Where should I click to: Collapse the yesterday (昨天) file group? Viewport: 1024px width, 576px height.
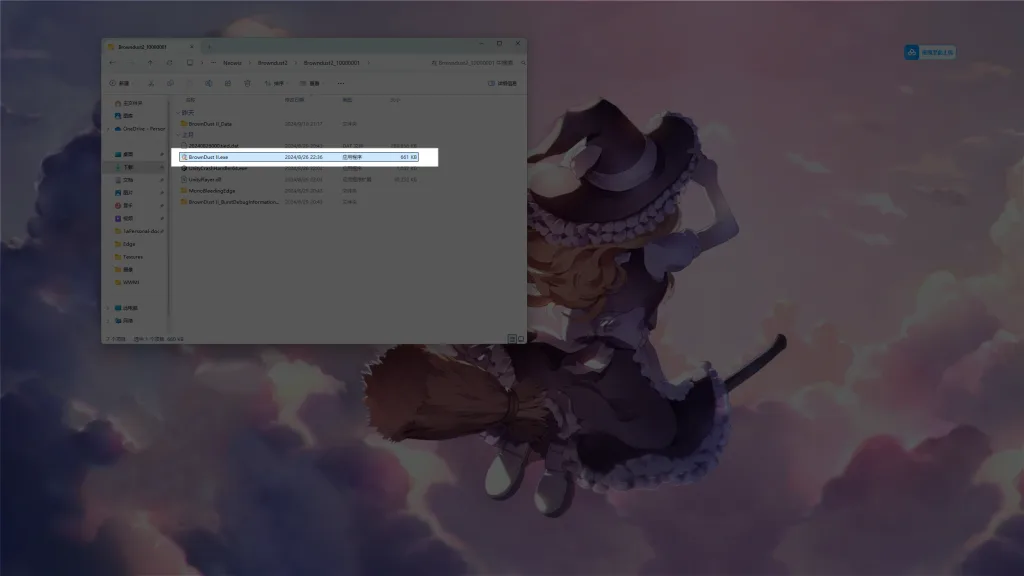coord(178,112)
